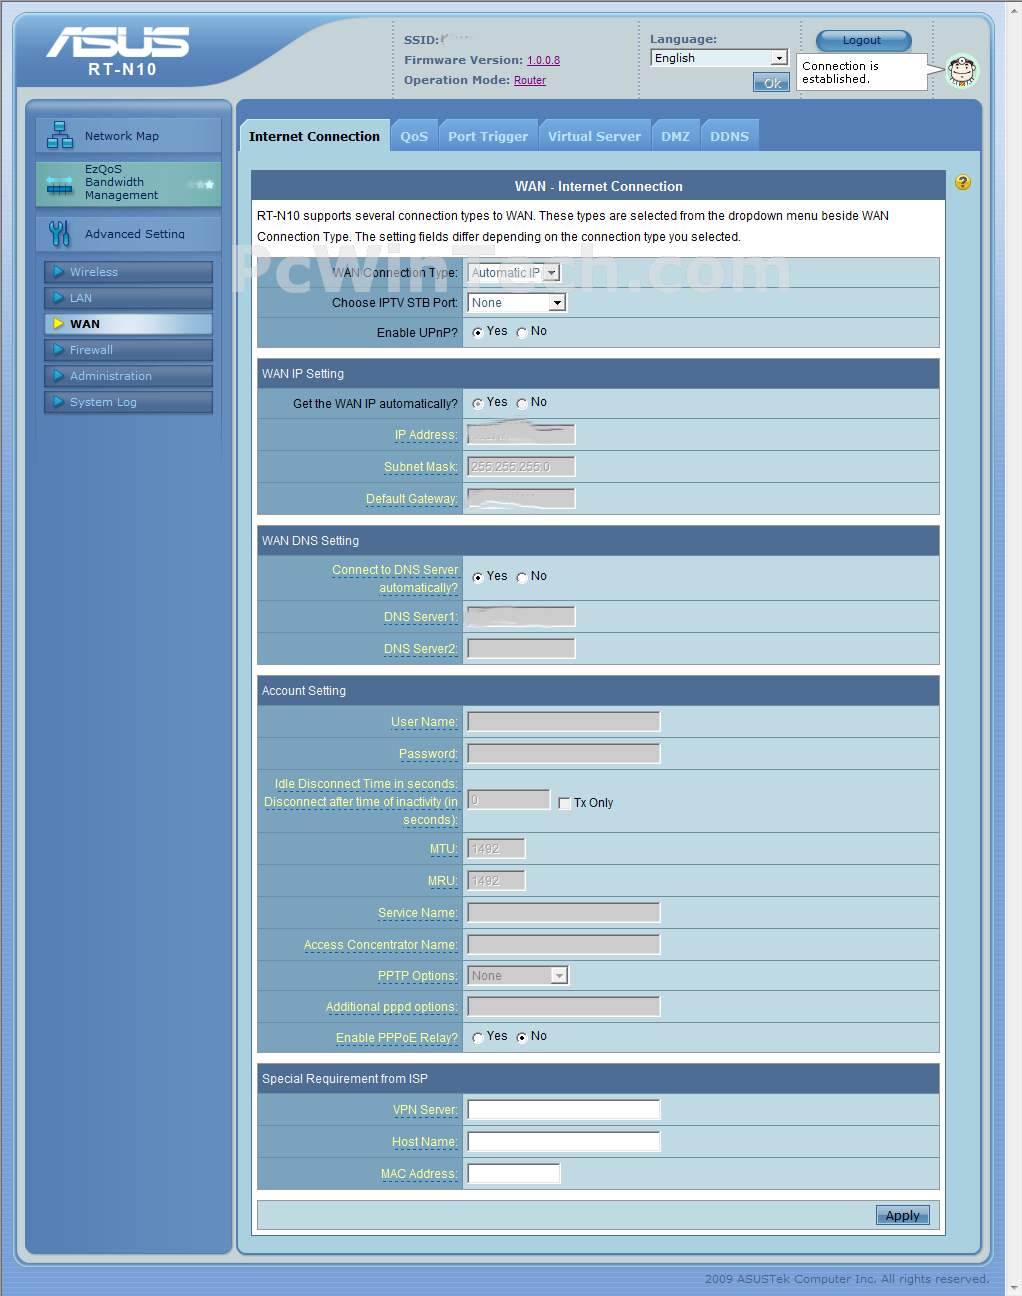
Task: Select the WAN menu item
Action: coord(128,324)
